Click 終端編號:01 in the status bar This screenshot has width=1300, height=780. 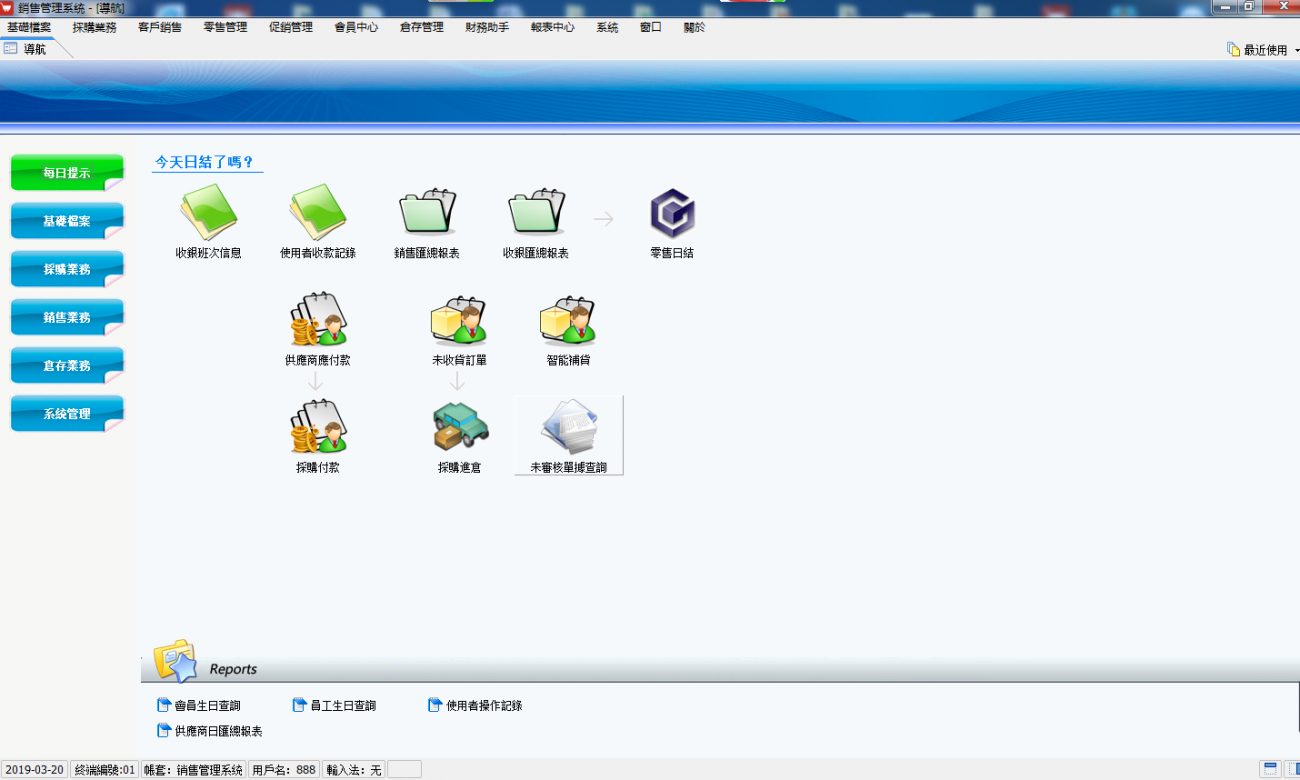105,770
